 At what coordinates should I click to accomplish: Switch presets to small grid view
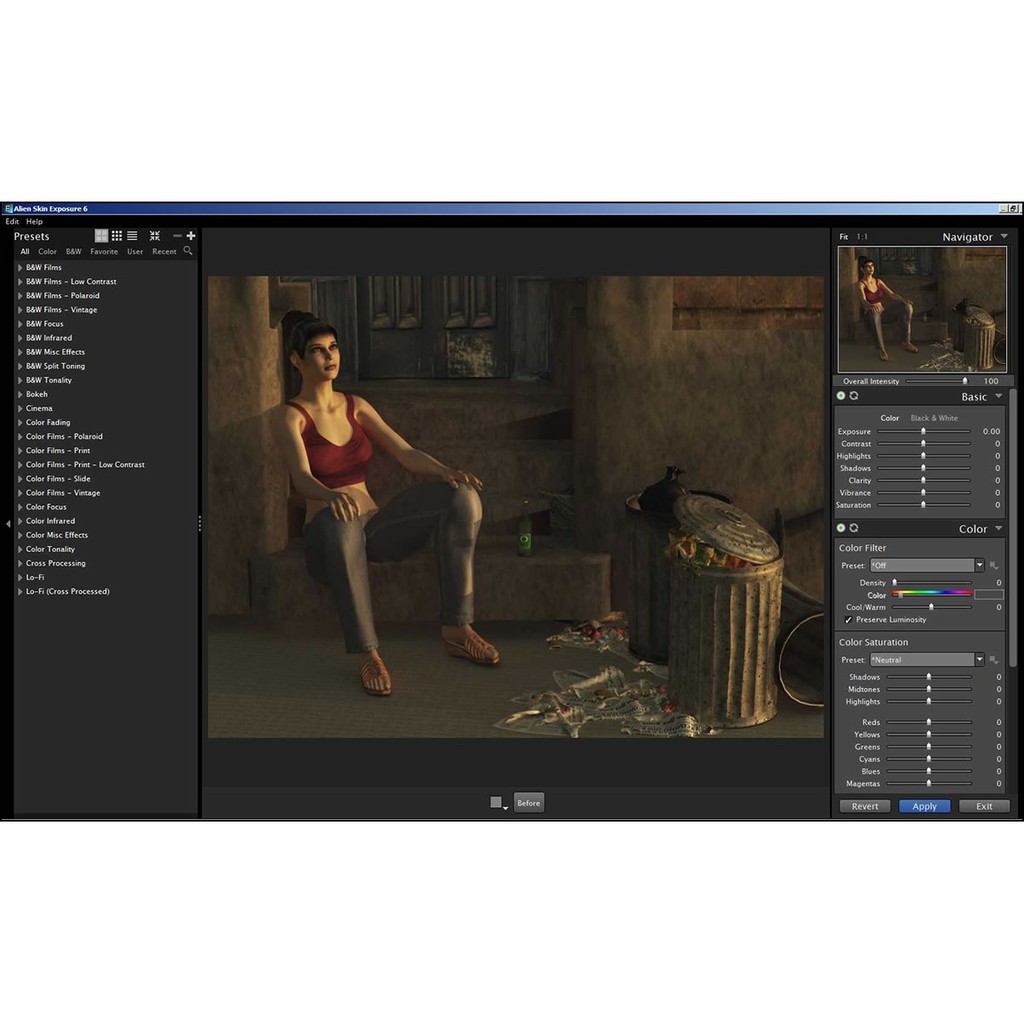[x=117, y=236]
